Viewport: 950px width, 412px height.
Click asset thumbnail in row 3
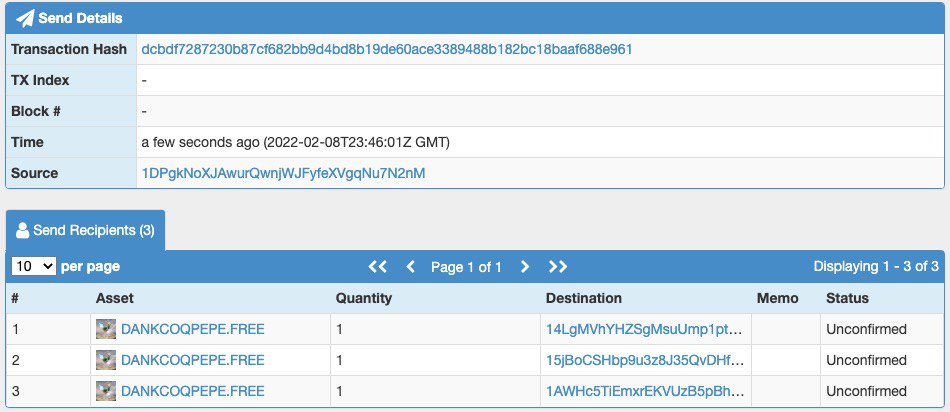pos(105,391)
